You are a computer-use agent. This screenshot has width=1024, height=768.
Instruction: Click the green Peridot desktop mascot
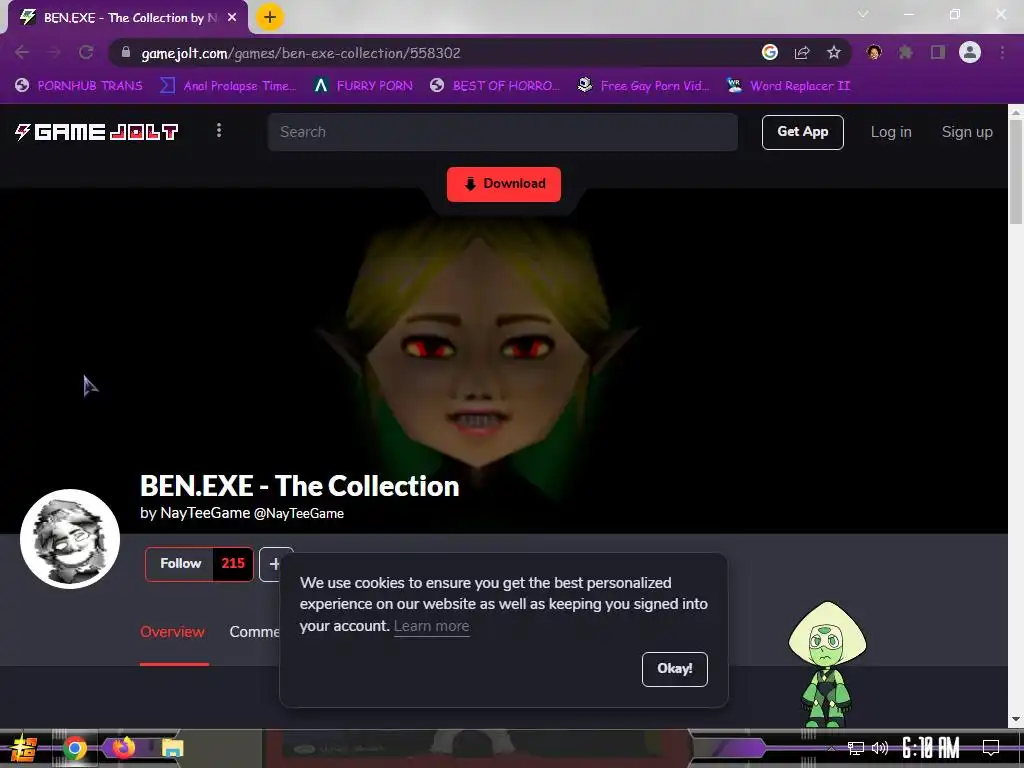point(827,665)
